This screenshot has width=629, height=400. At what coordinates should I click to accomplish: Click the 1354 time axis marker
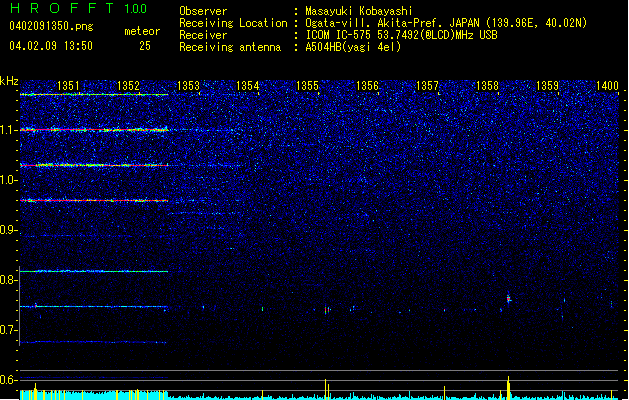[x=248, y=86]
